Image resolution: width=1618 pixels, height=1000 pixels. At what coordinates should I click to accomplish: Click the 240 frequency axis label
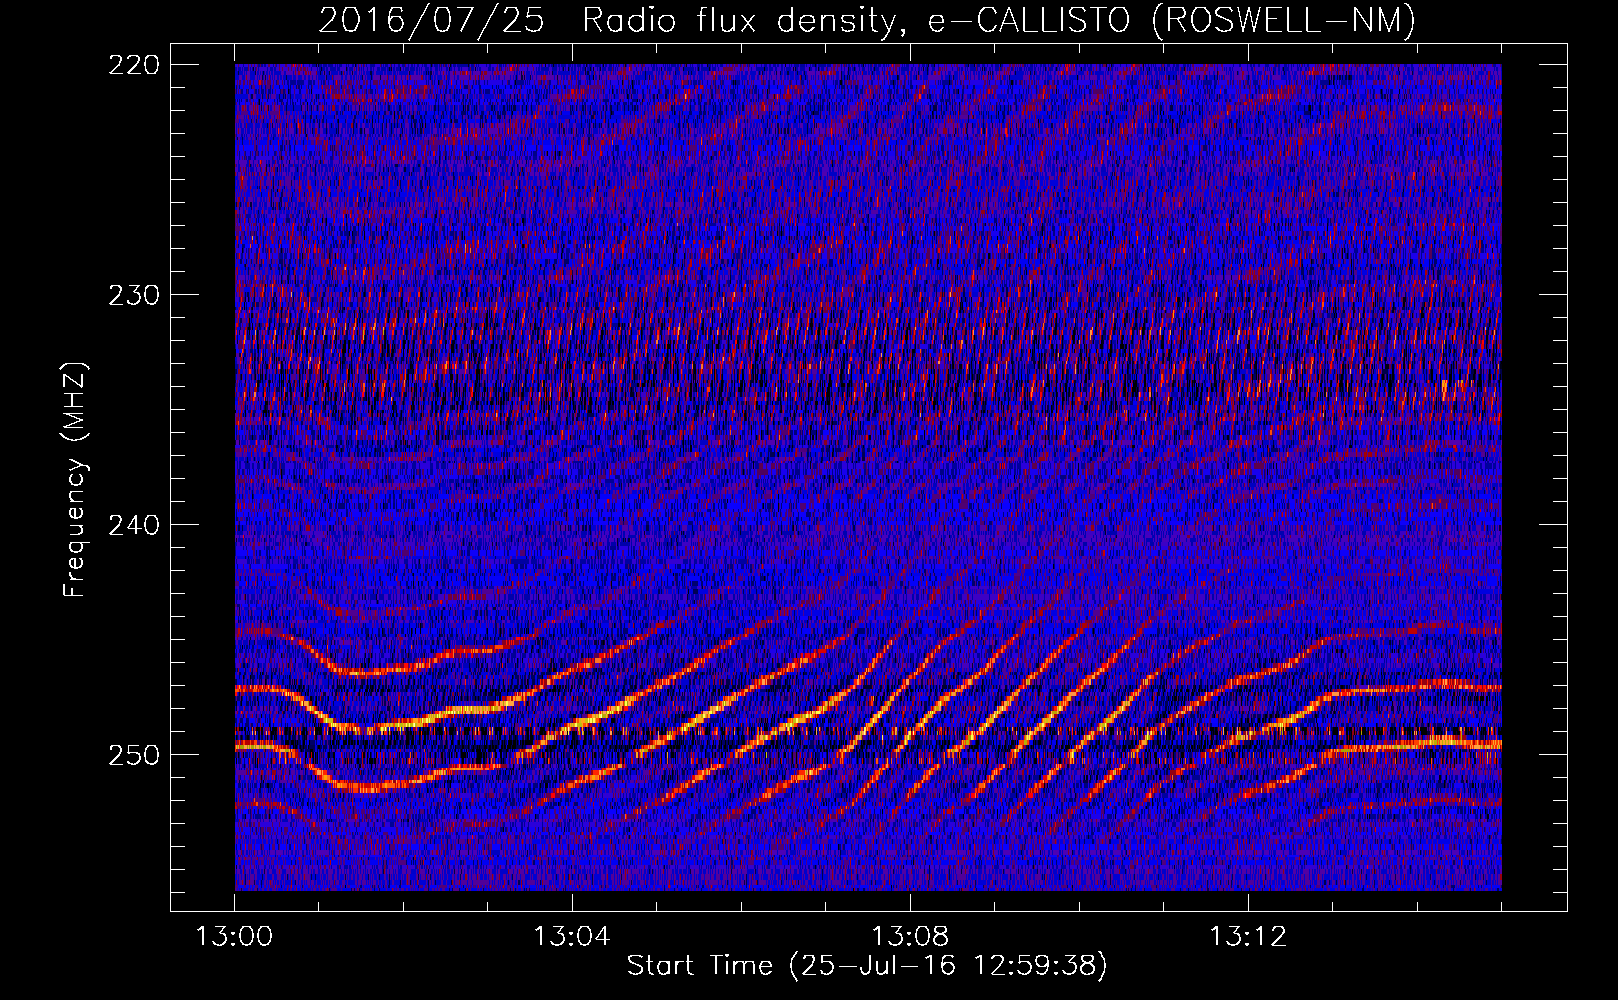pyautogui.click(x=133, y=525)
